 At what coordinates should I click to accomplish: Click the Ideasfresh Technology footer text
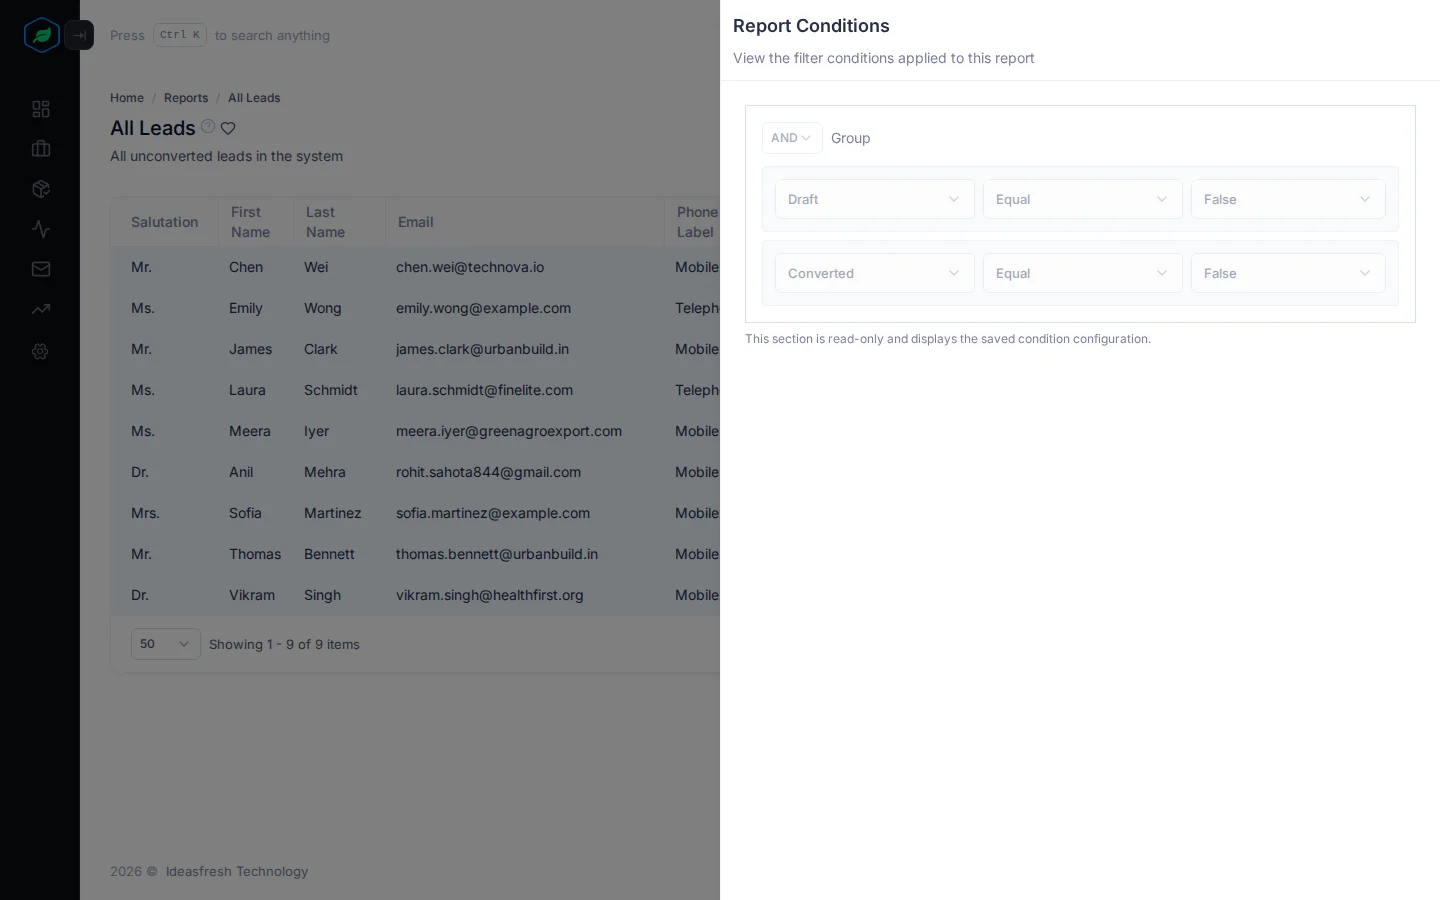coord(237,871)
